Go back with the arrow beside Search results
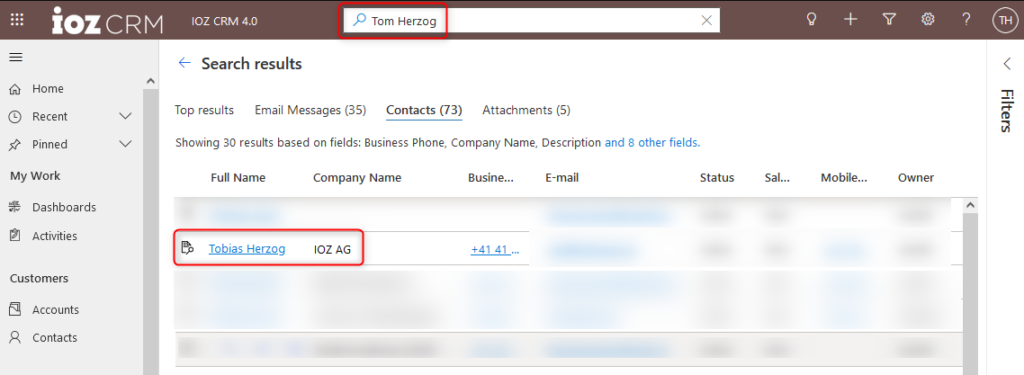 coord(185,63)
